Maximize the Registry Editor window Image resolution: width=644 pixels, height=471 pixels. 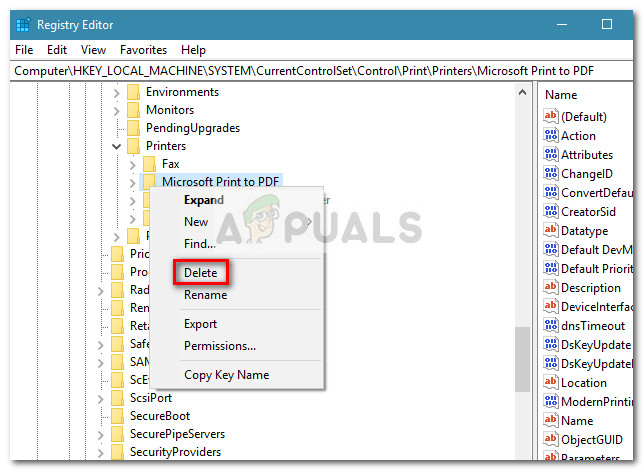click(607, 24)
